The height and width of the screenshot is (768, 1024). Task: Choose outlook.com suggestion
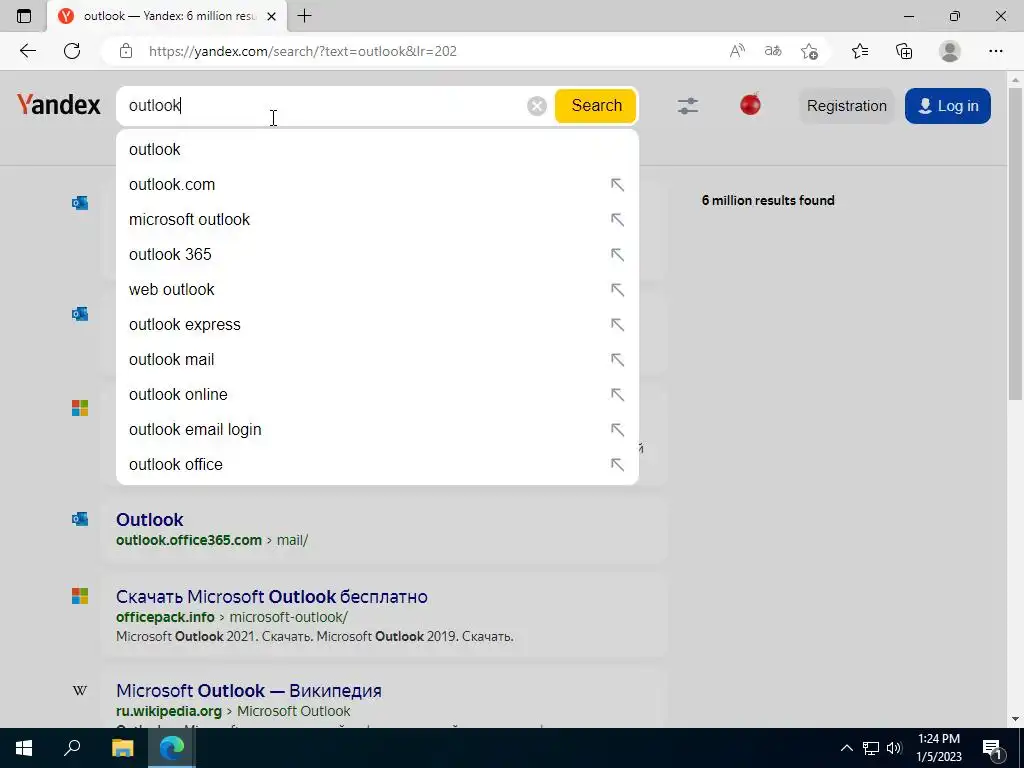(x=377, y=185)
